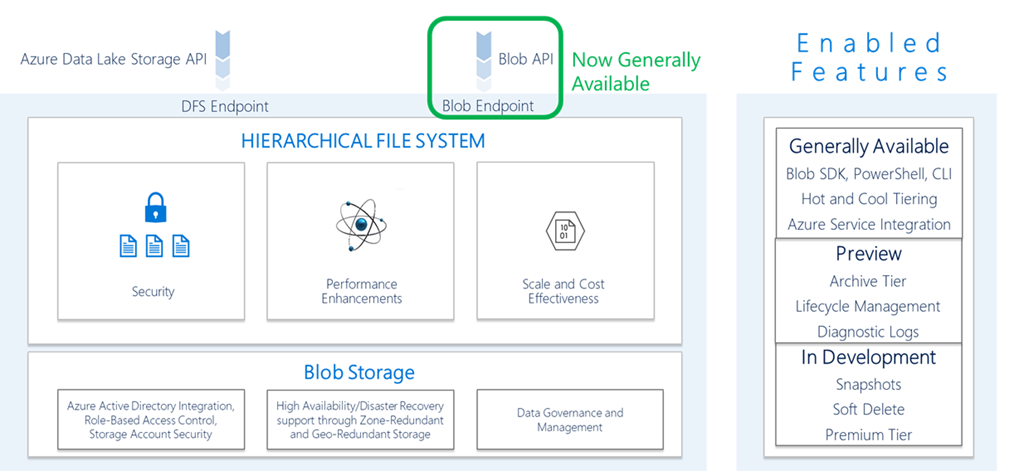Image resolution: width=1024 pixels, height=471 pixels.
Task: Select Soft Delete under In Development
Action: pos(868,409)
